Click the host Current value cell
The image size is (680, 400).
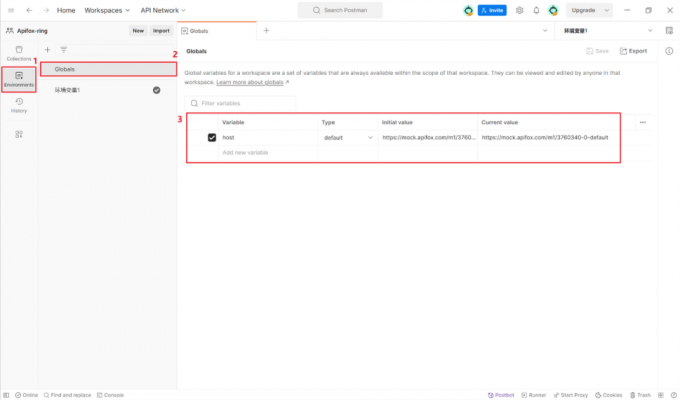click(548, 138)
